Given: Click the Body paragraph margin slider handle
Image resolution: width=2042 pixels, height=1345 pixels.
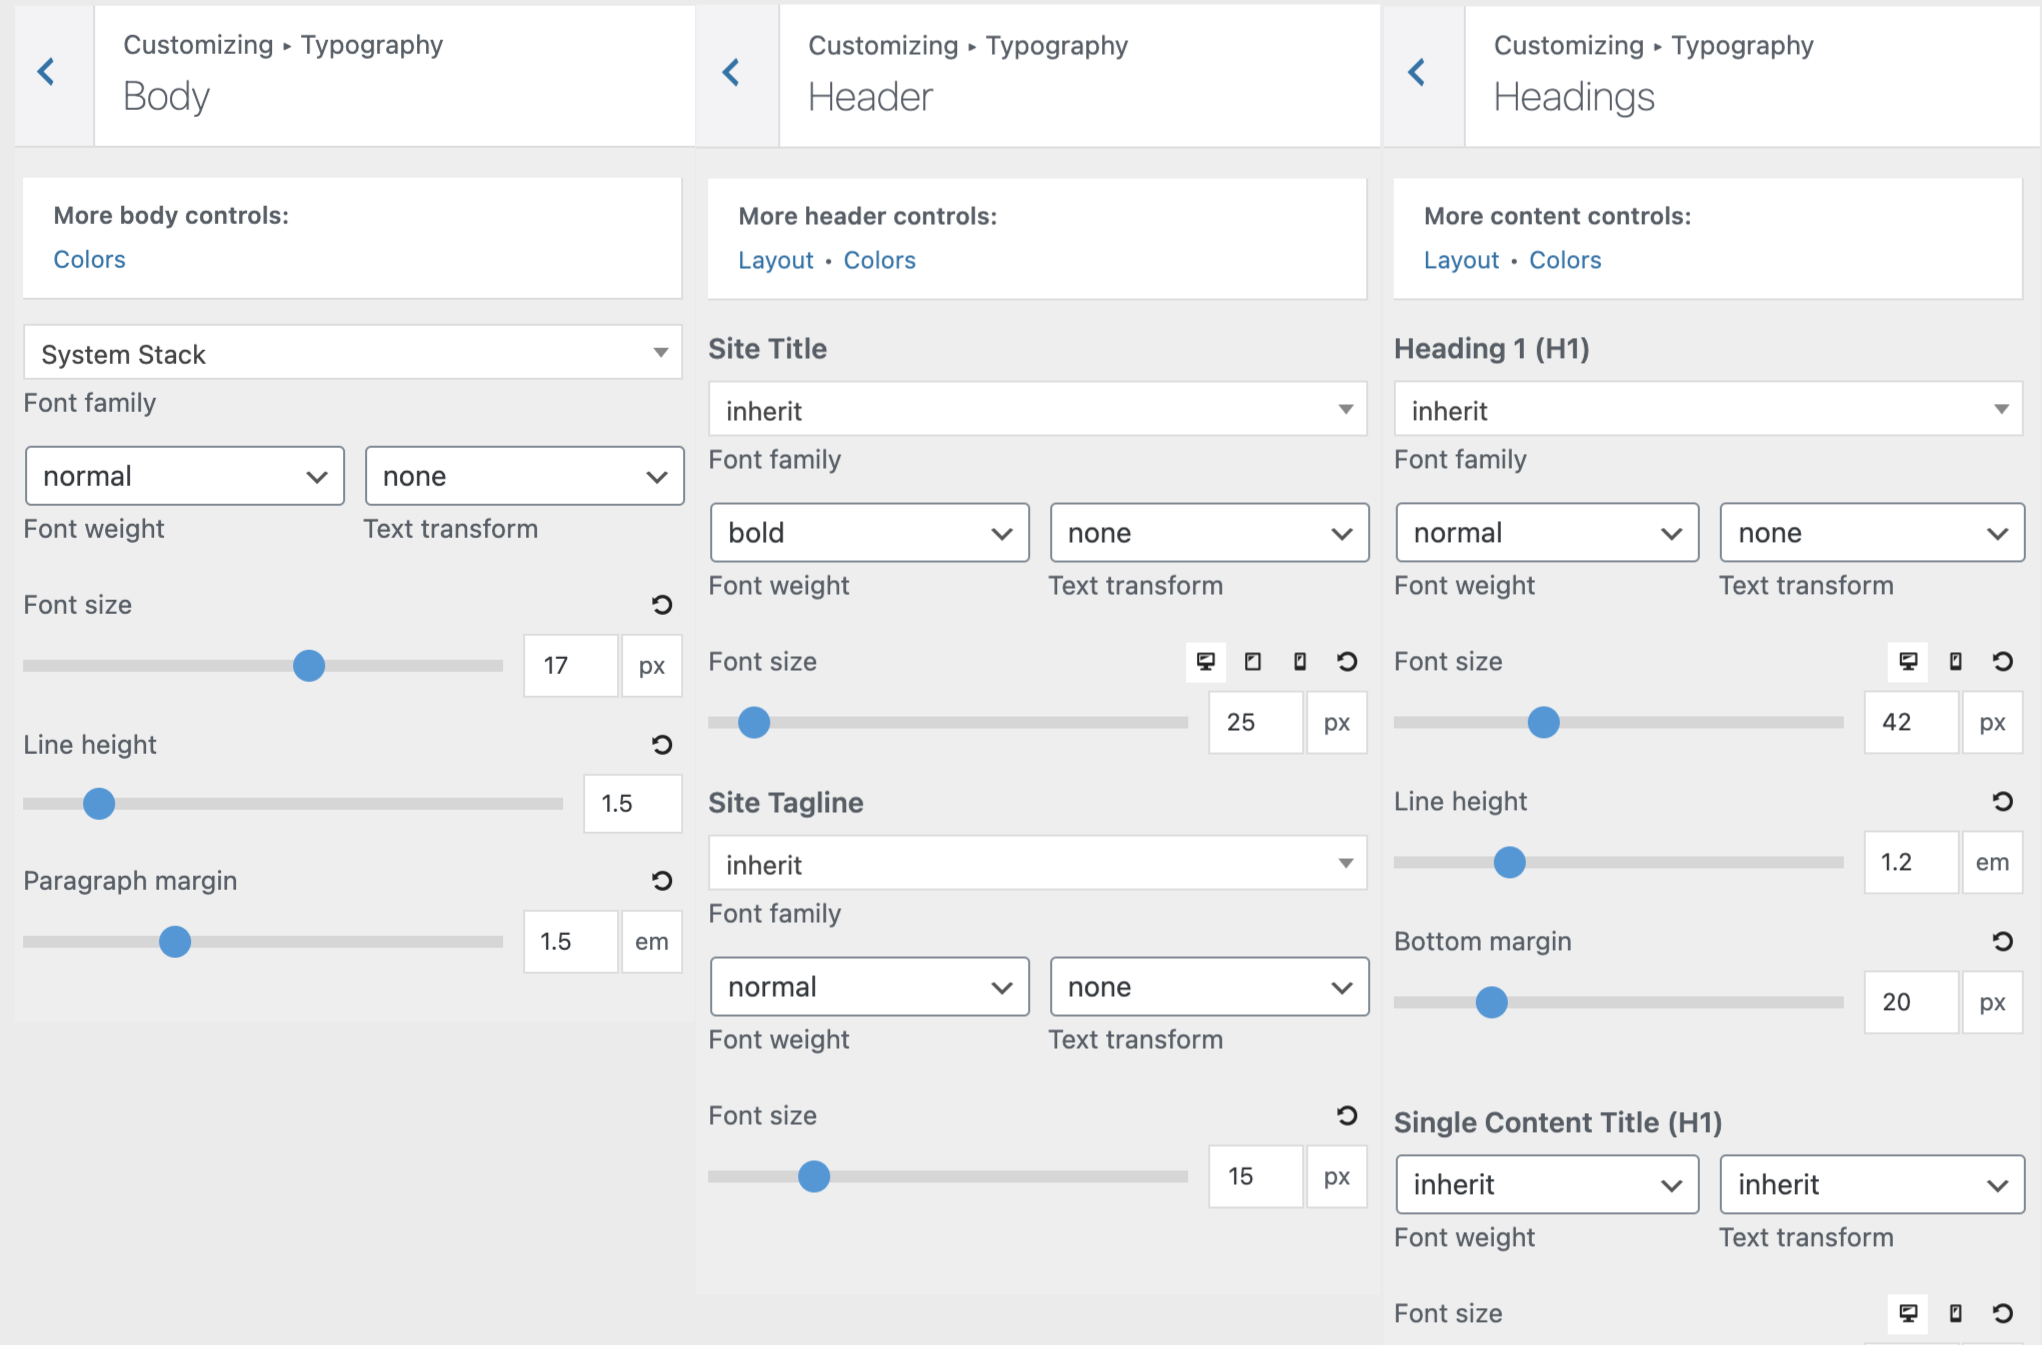Looking at the screenshot, I should point(175,942).
